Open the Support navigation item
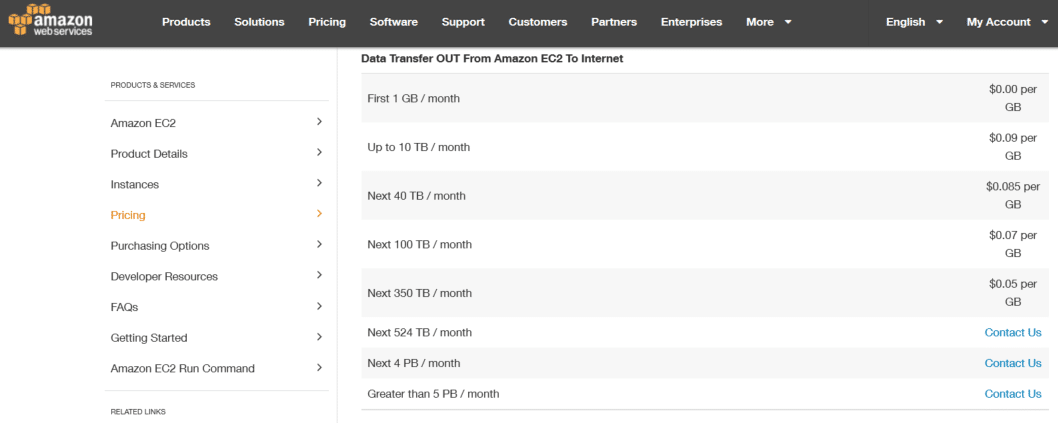Viewport: 1058px width, 423px height. pos(463,22)
